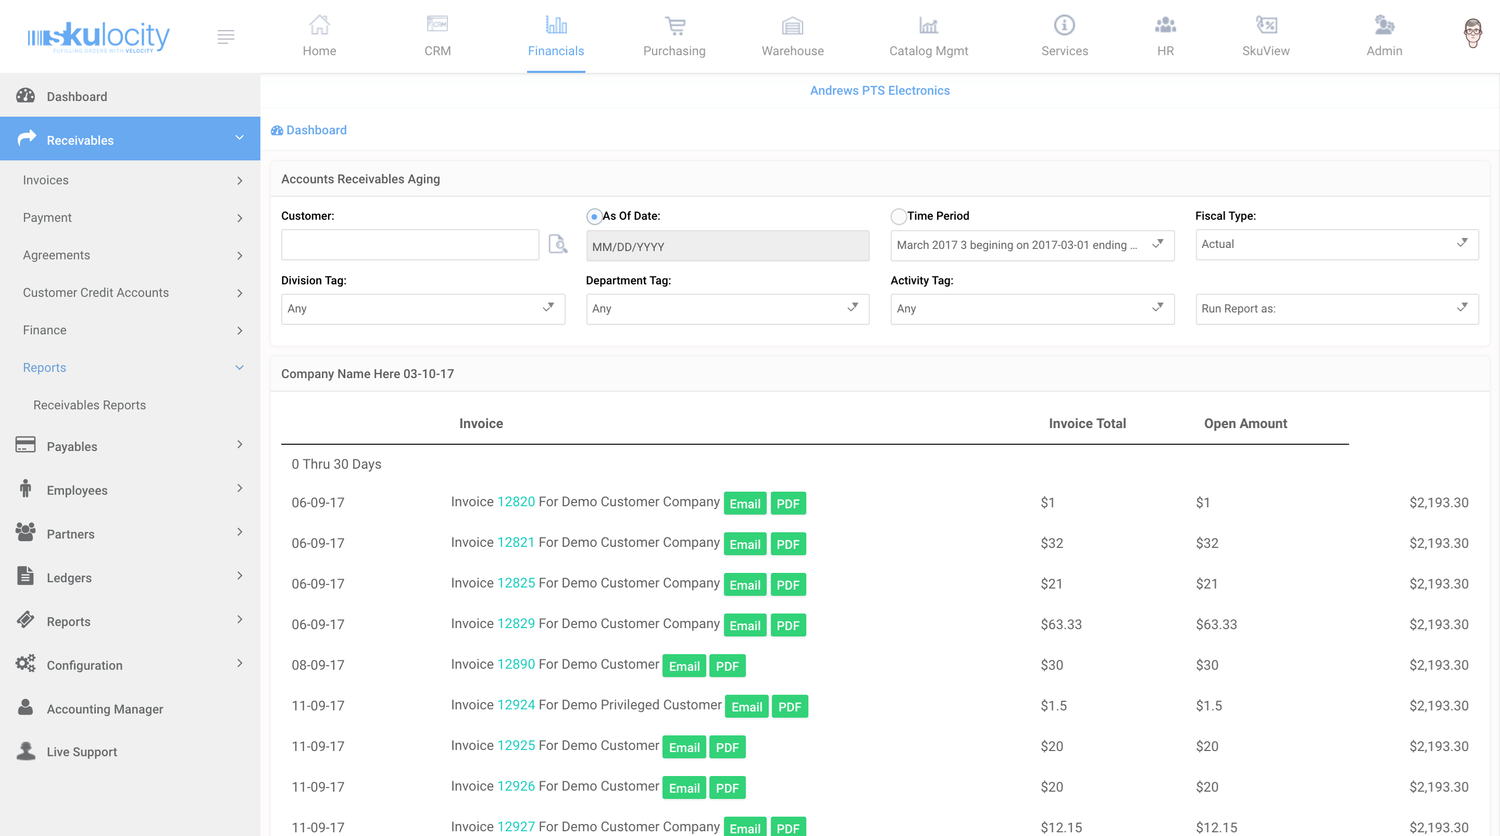Switch to the Financials tab
Screen dimensions: 1500x836
tap(556, 36)
